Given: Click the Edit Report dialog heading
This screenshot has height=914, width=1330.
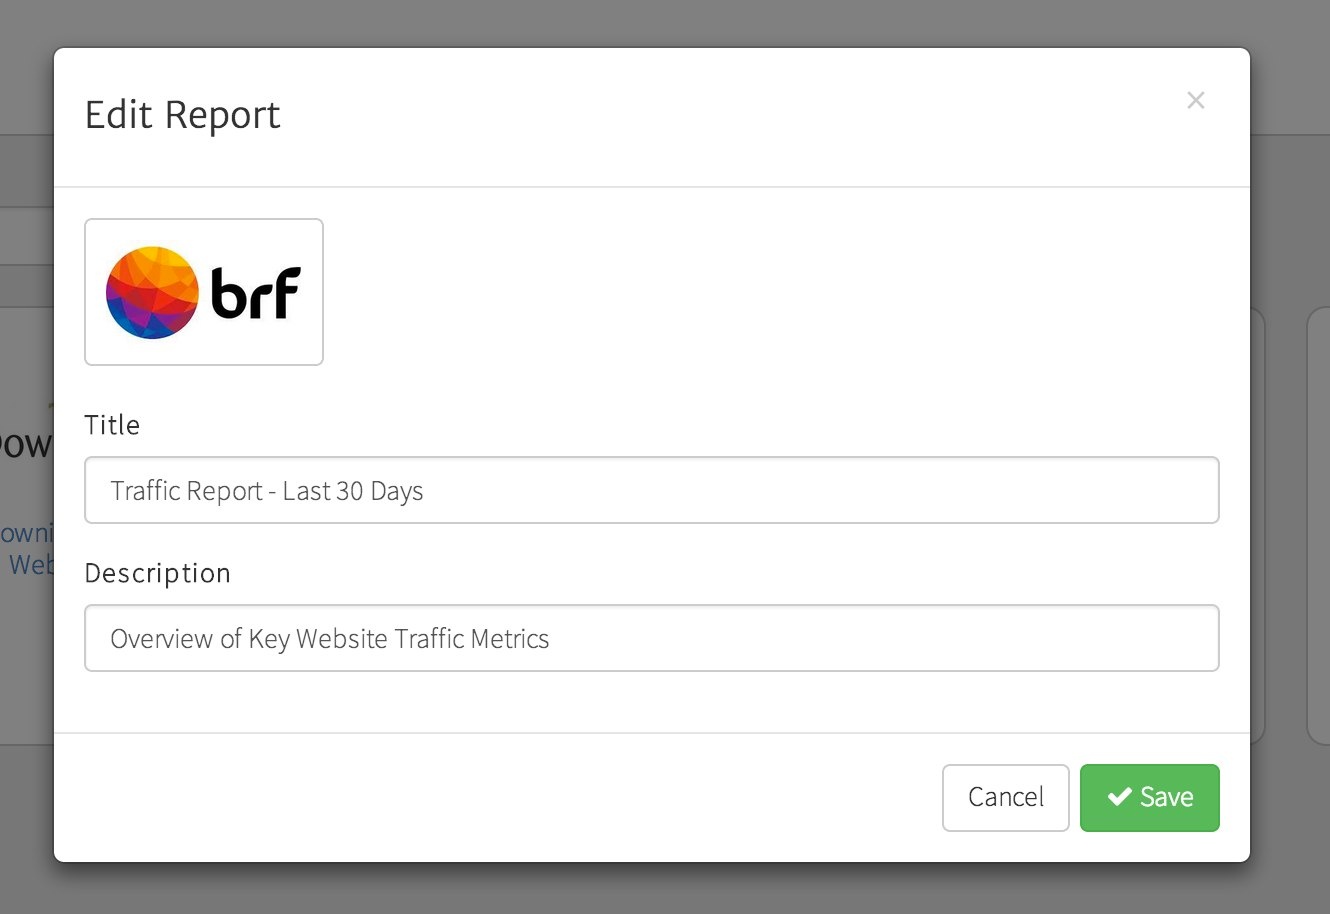Looking at the screenshot, I should (x=182, y=114).
